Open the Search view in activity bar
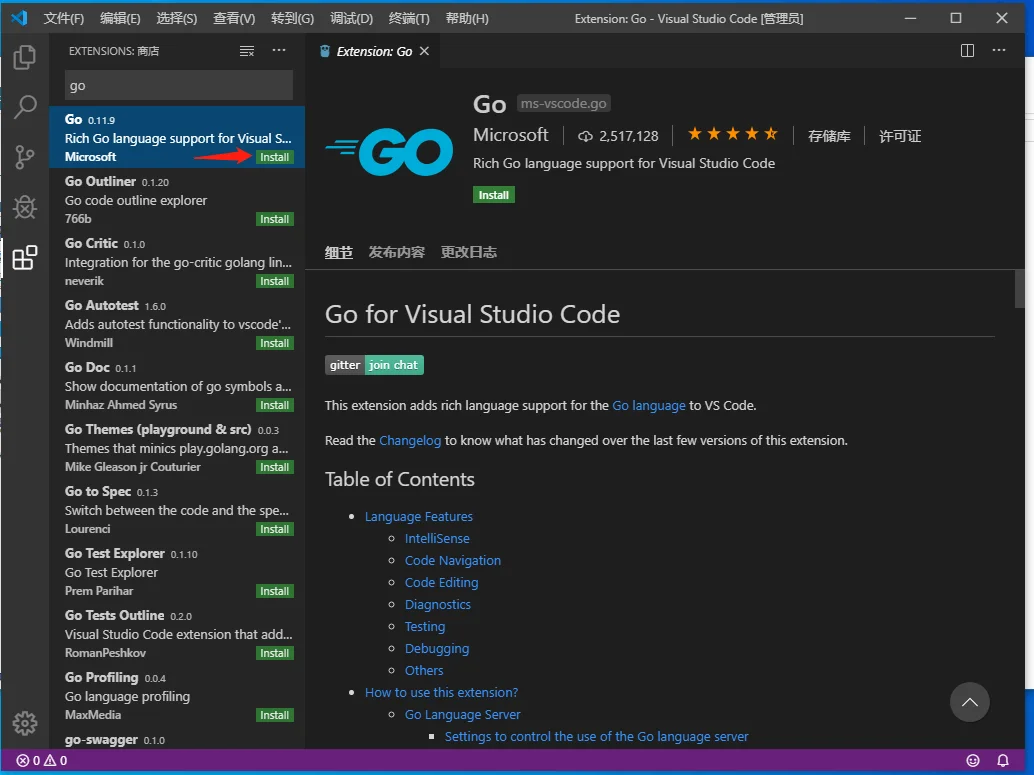 (x=24, y=107)
